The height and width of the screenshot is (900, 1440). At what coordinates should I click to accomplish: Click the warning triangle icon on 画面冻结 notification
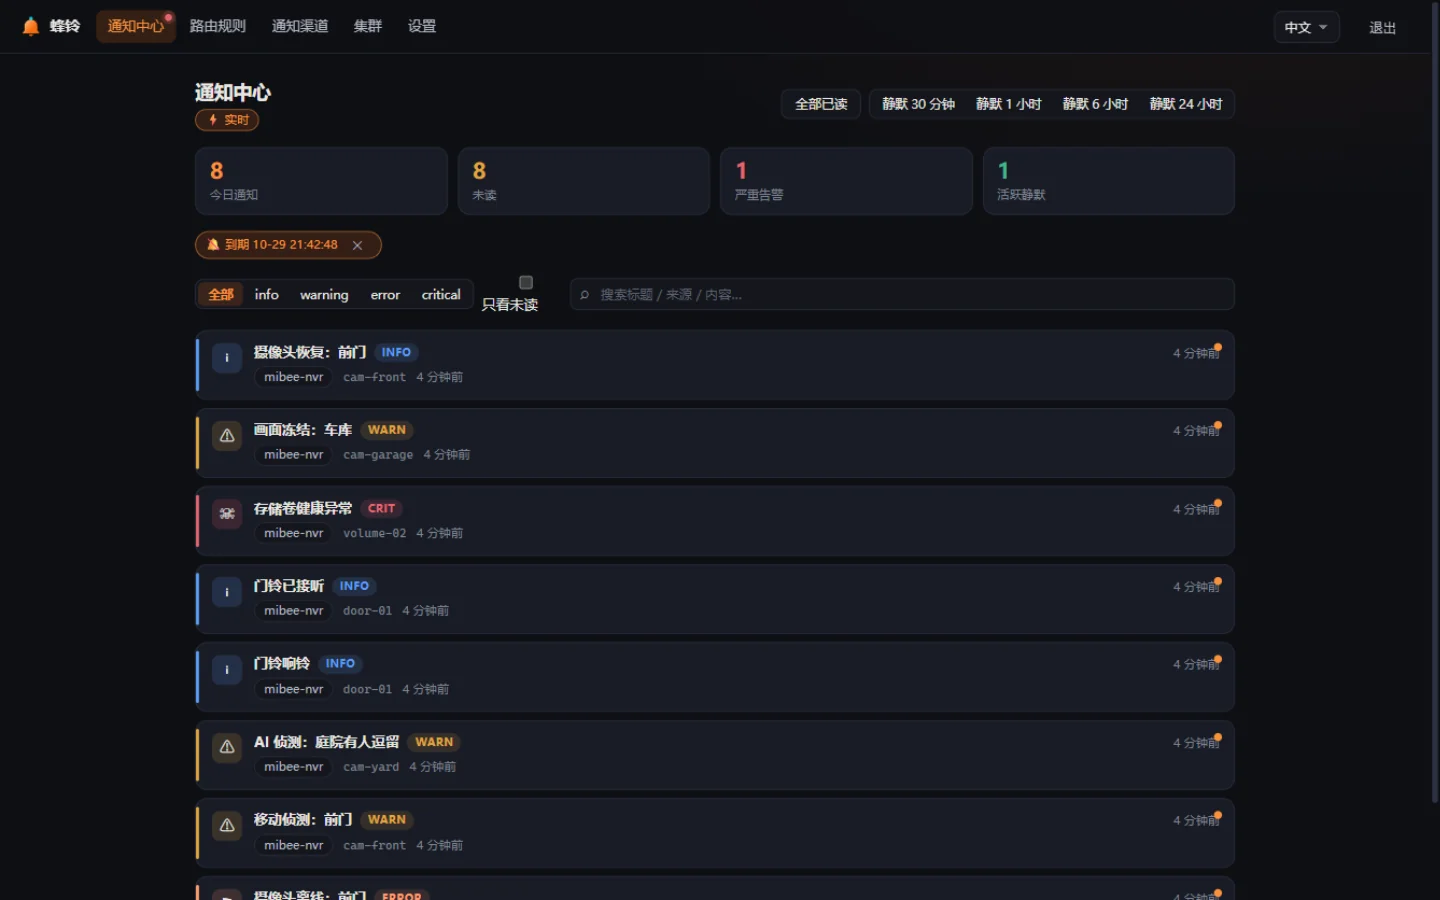[x=227, y=436]
